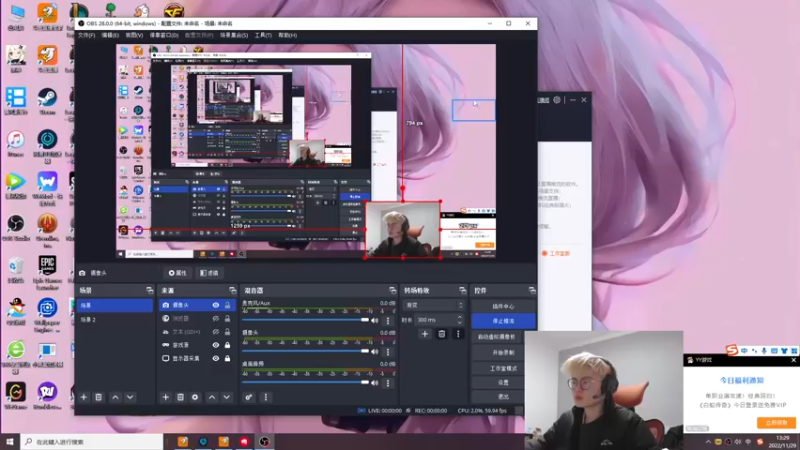Remove selected source with Sources trash icon

pyautogui.click(x=180, y=397)
